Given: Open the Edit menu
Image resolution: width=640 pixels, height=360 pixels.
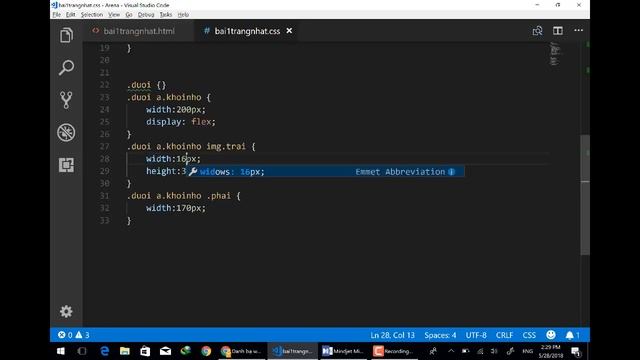Looking at the screenshot, I should [x=71, y=15].
